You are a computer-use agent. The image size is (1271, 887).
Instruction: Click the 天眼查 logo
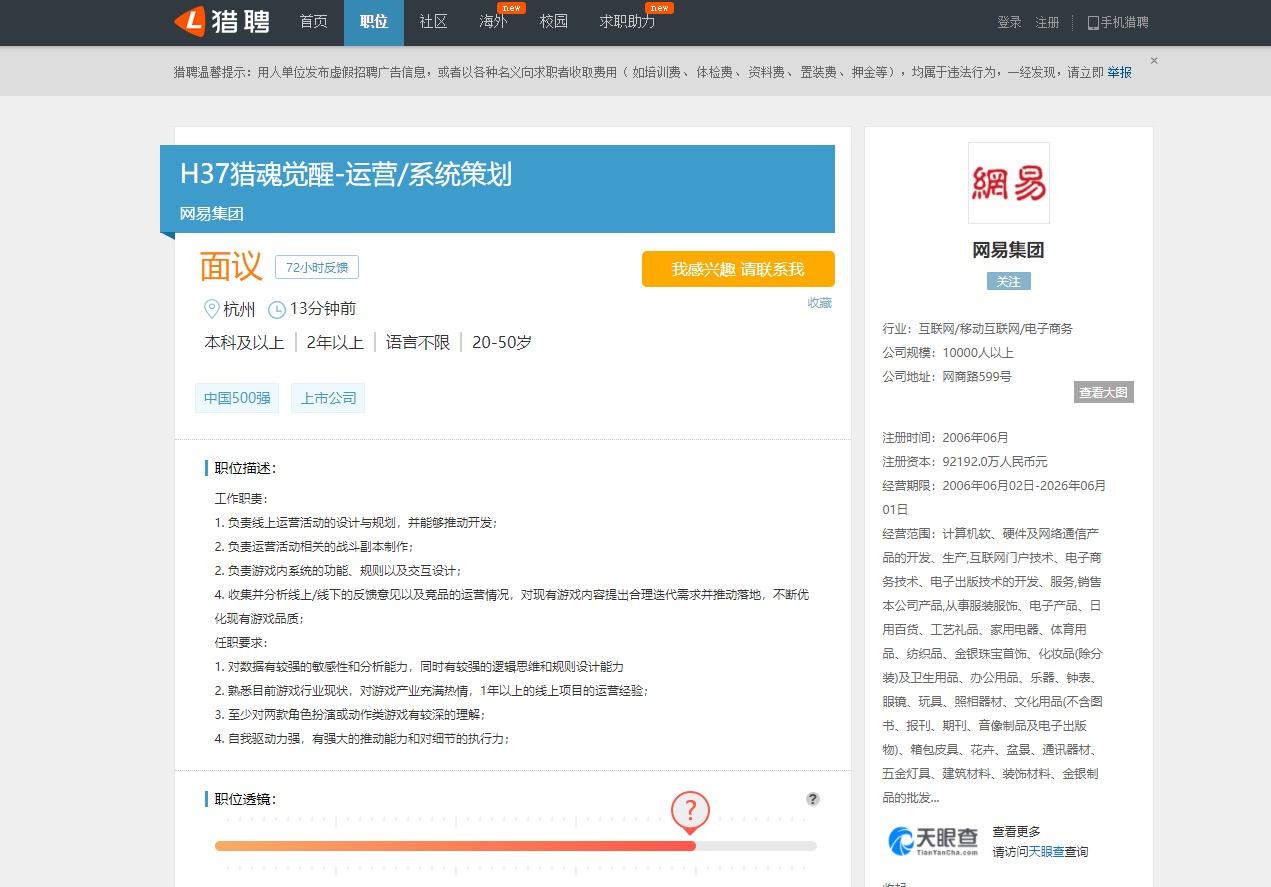click(933, 840)
